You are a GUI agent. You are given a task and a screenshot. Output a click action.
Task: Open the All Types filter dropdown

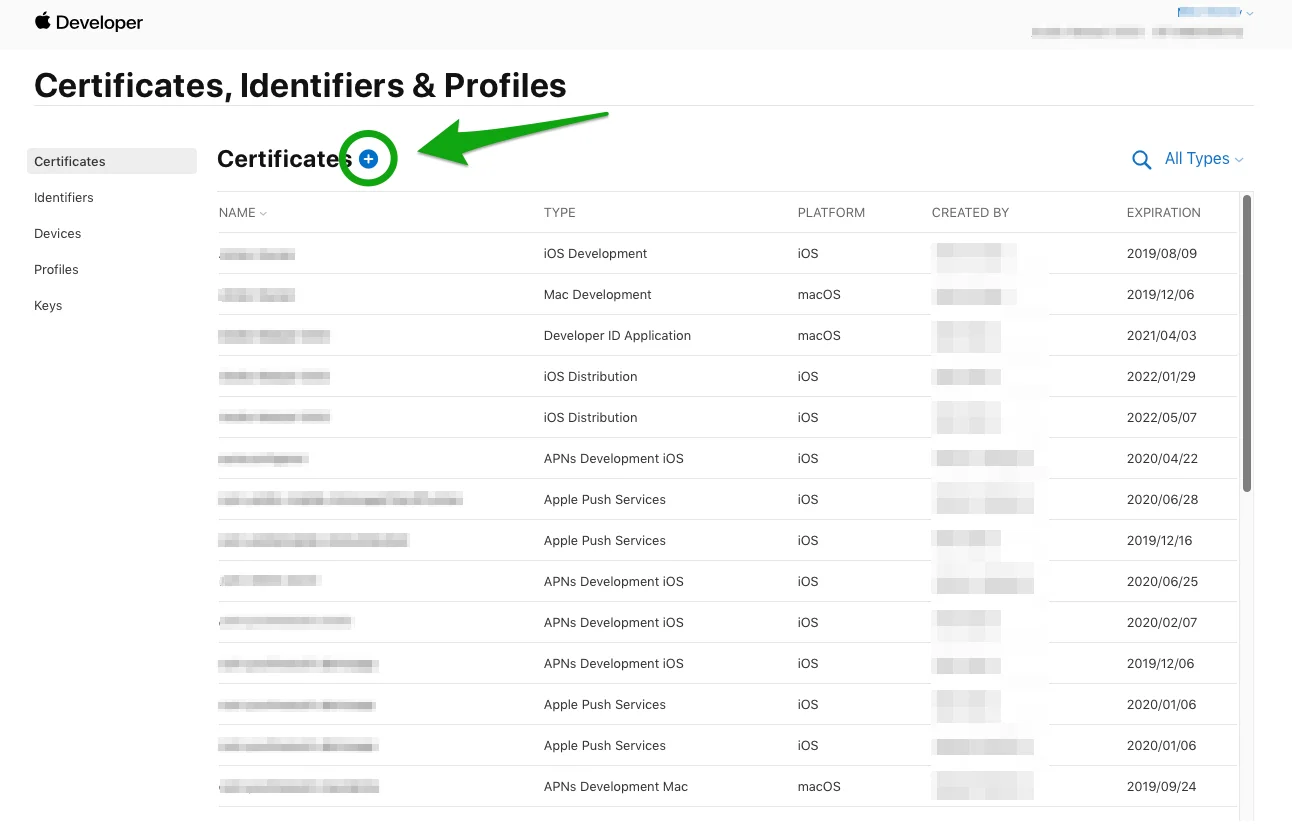pyautogui.click(x=1203, y=159)
